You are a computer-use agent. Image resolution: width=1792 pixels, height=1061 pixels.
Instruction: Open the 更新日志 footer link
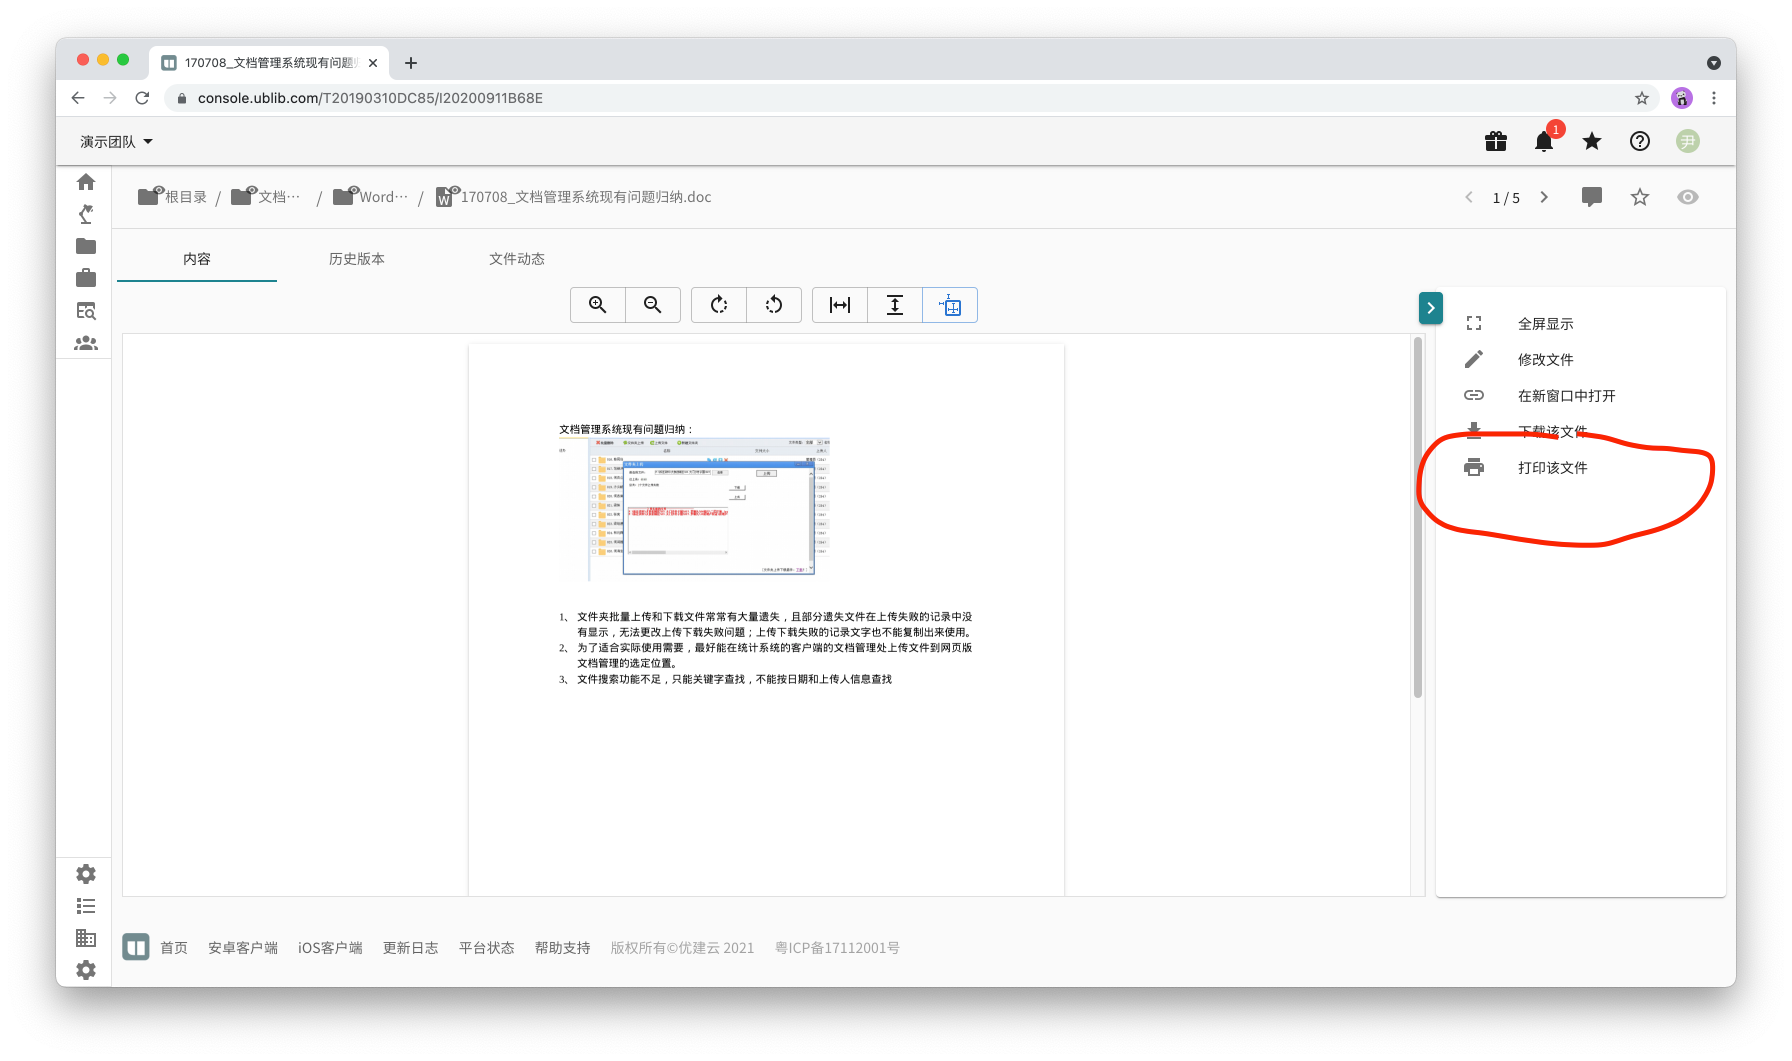pyautogui.click(x=411, y=948)
